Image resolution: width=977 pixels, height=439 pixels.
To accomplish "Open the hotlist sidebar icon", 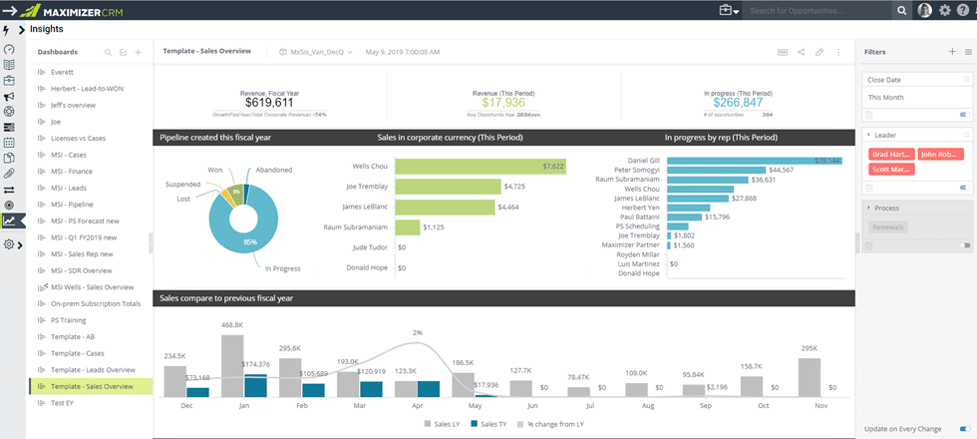I will click(x=9, y=127).
